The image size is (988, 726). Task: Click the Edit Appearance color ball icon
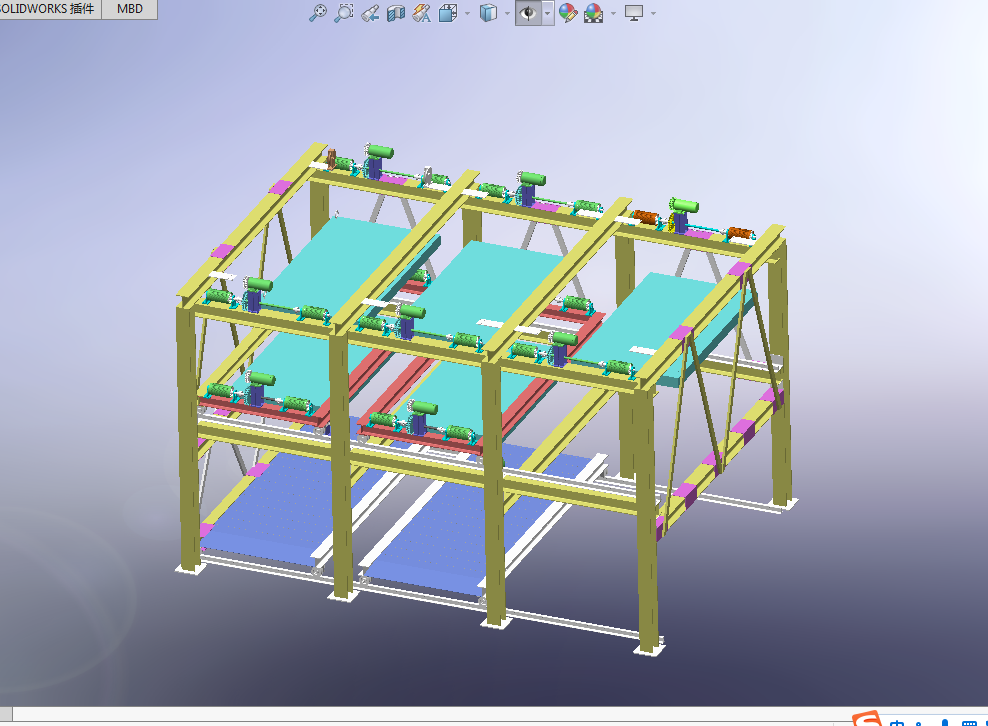568,13
